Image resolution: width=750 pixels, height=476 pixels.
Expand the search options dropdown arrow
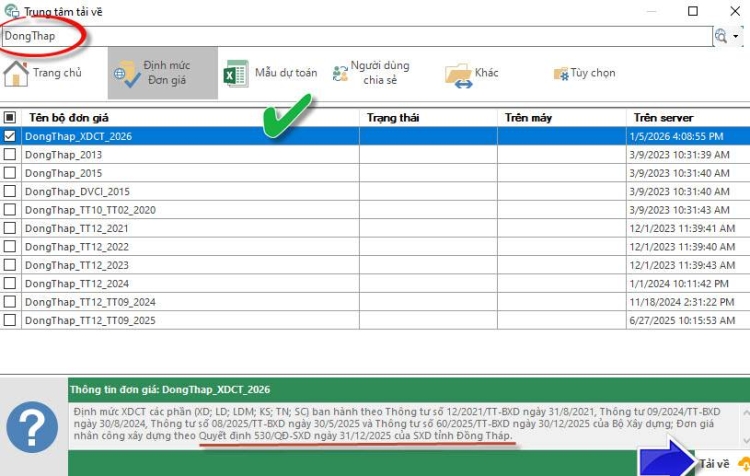[x=736, y=36]
